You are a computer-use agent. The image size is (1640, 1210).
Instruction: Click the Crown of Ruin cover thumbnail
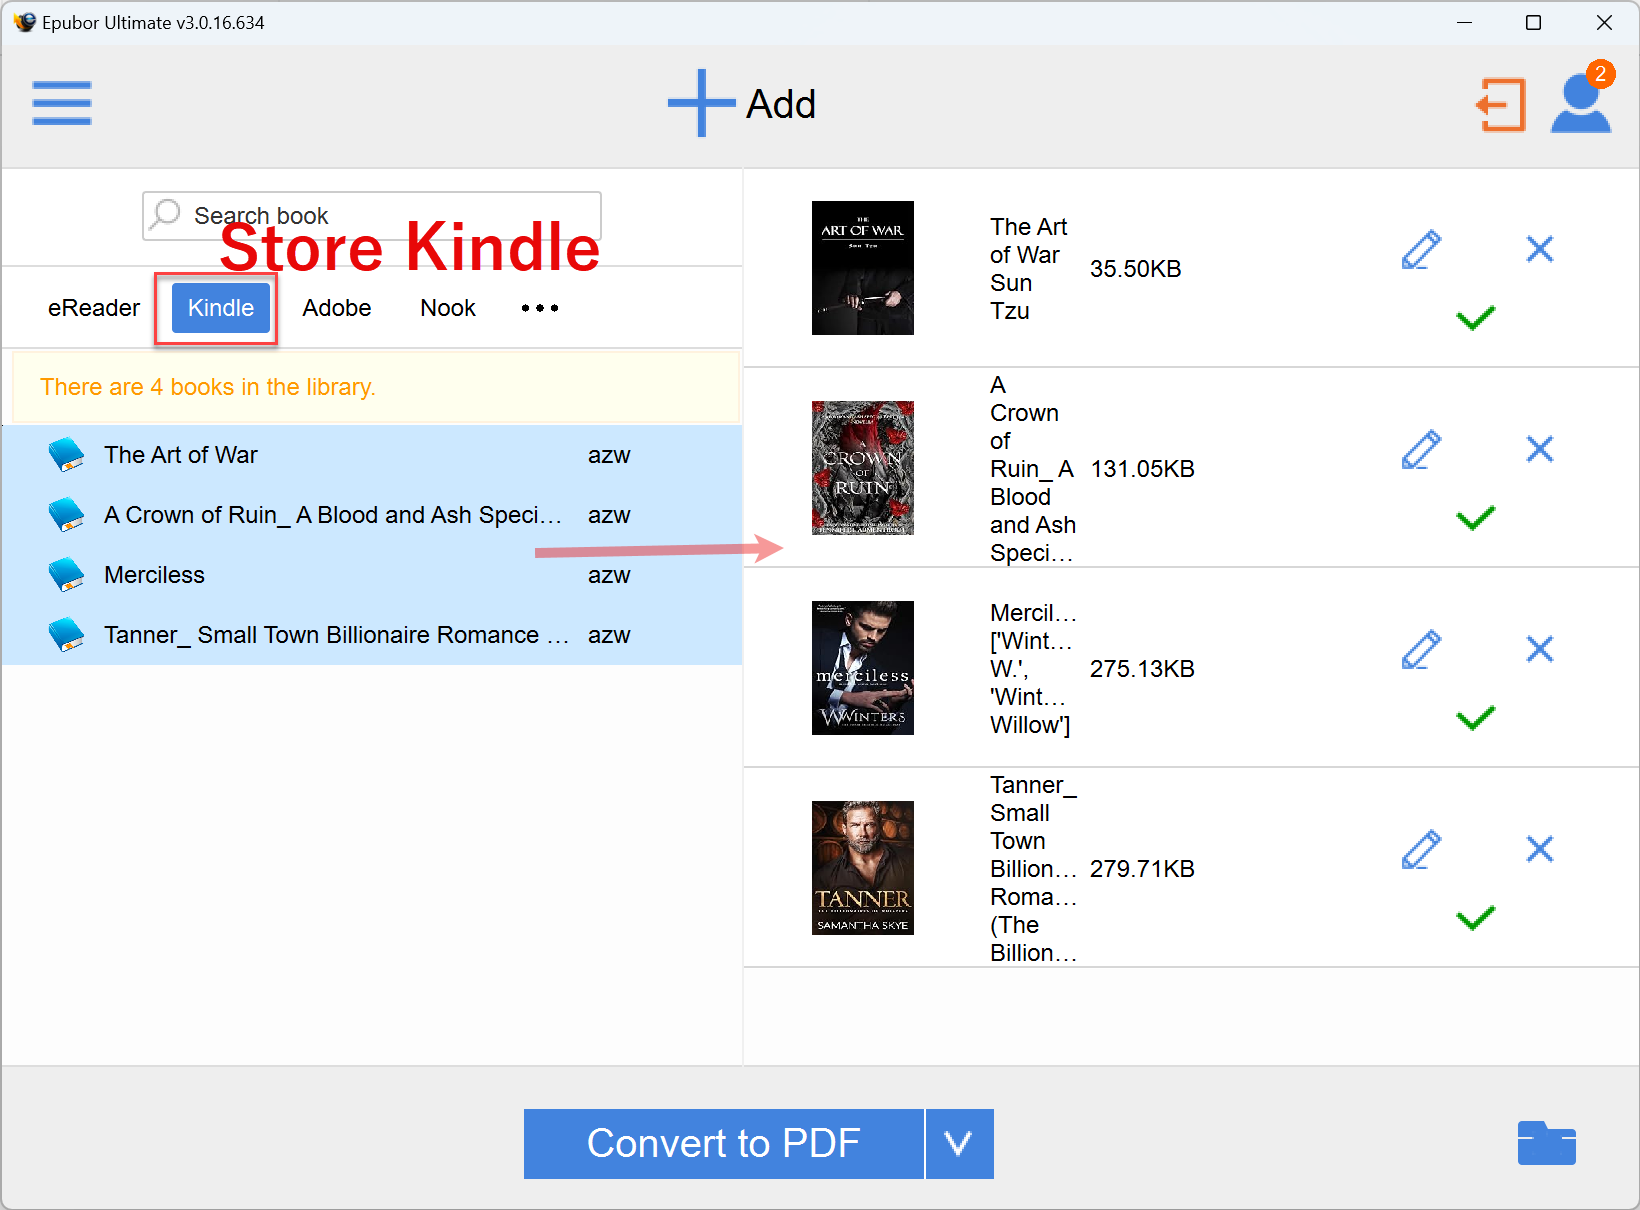[x=863, y=468]
